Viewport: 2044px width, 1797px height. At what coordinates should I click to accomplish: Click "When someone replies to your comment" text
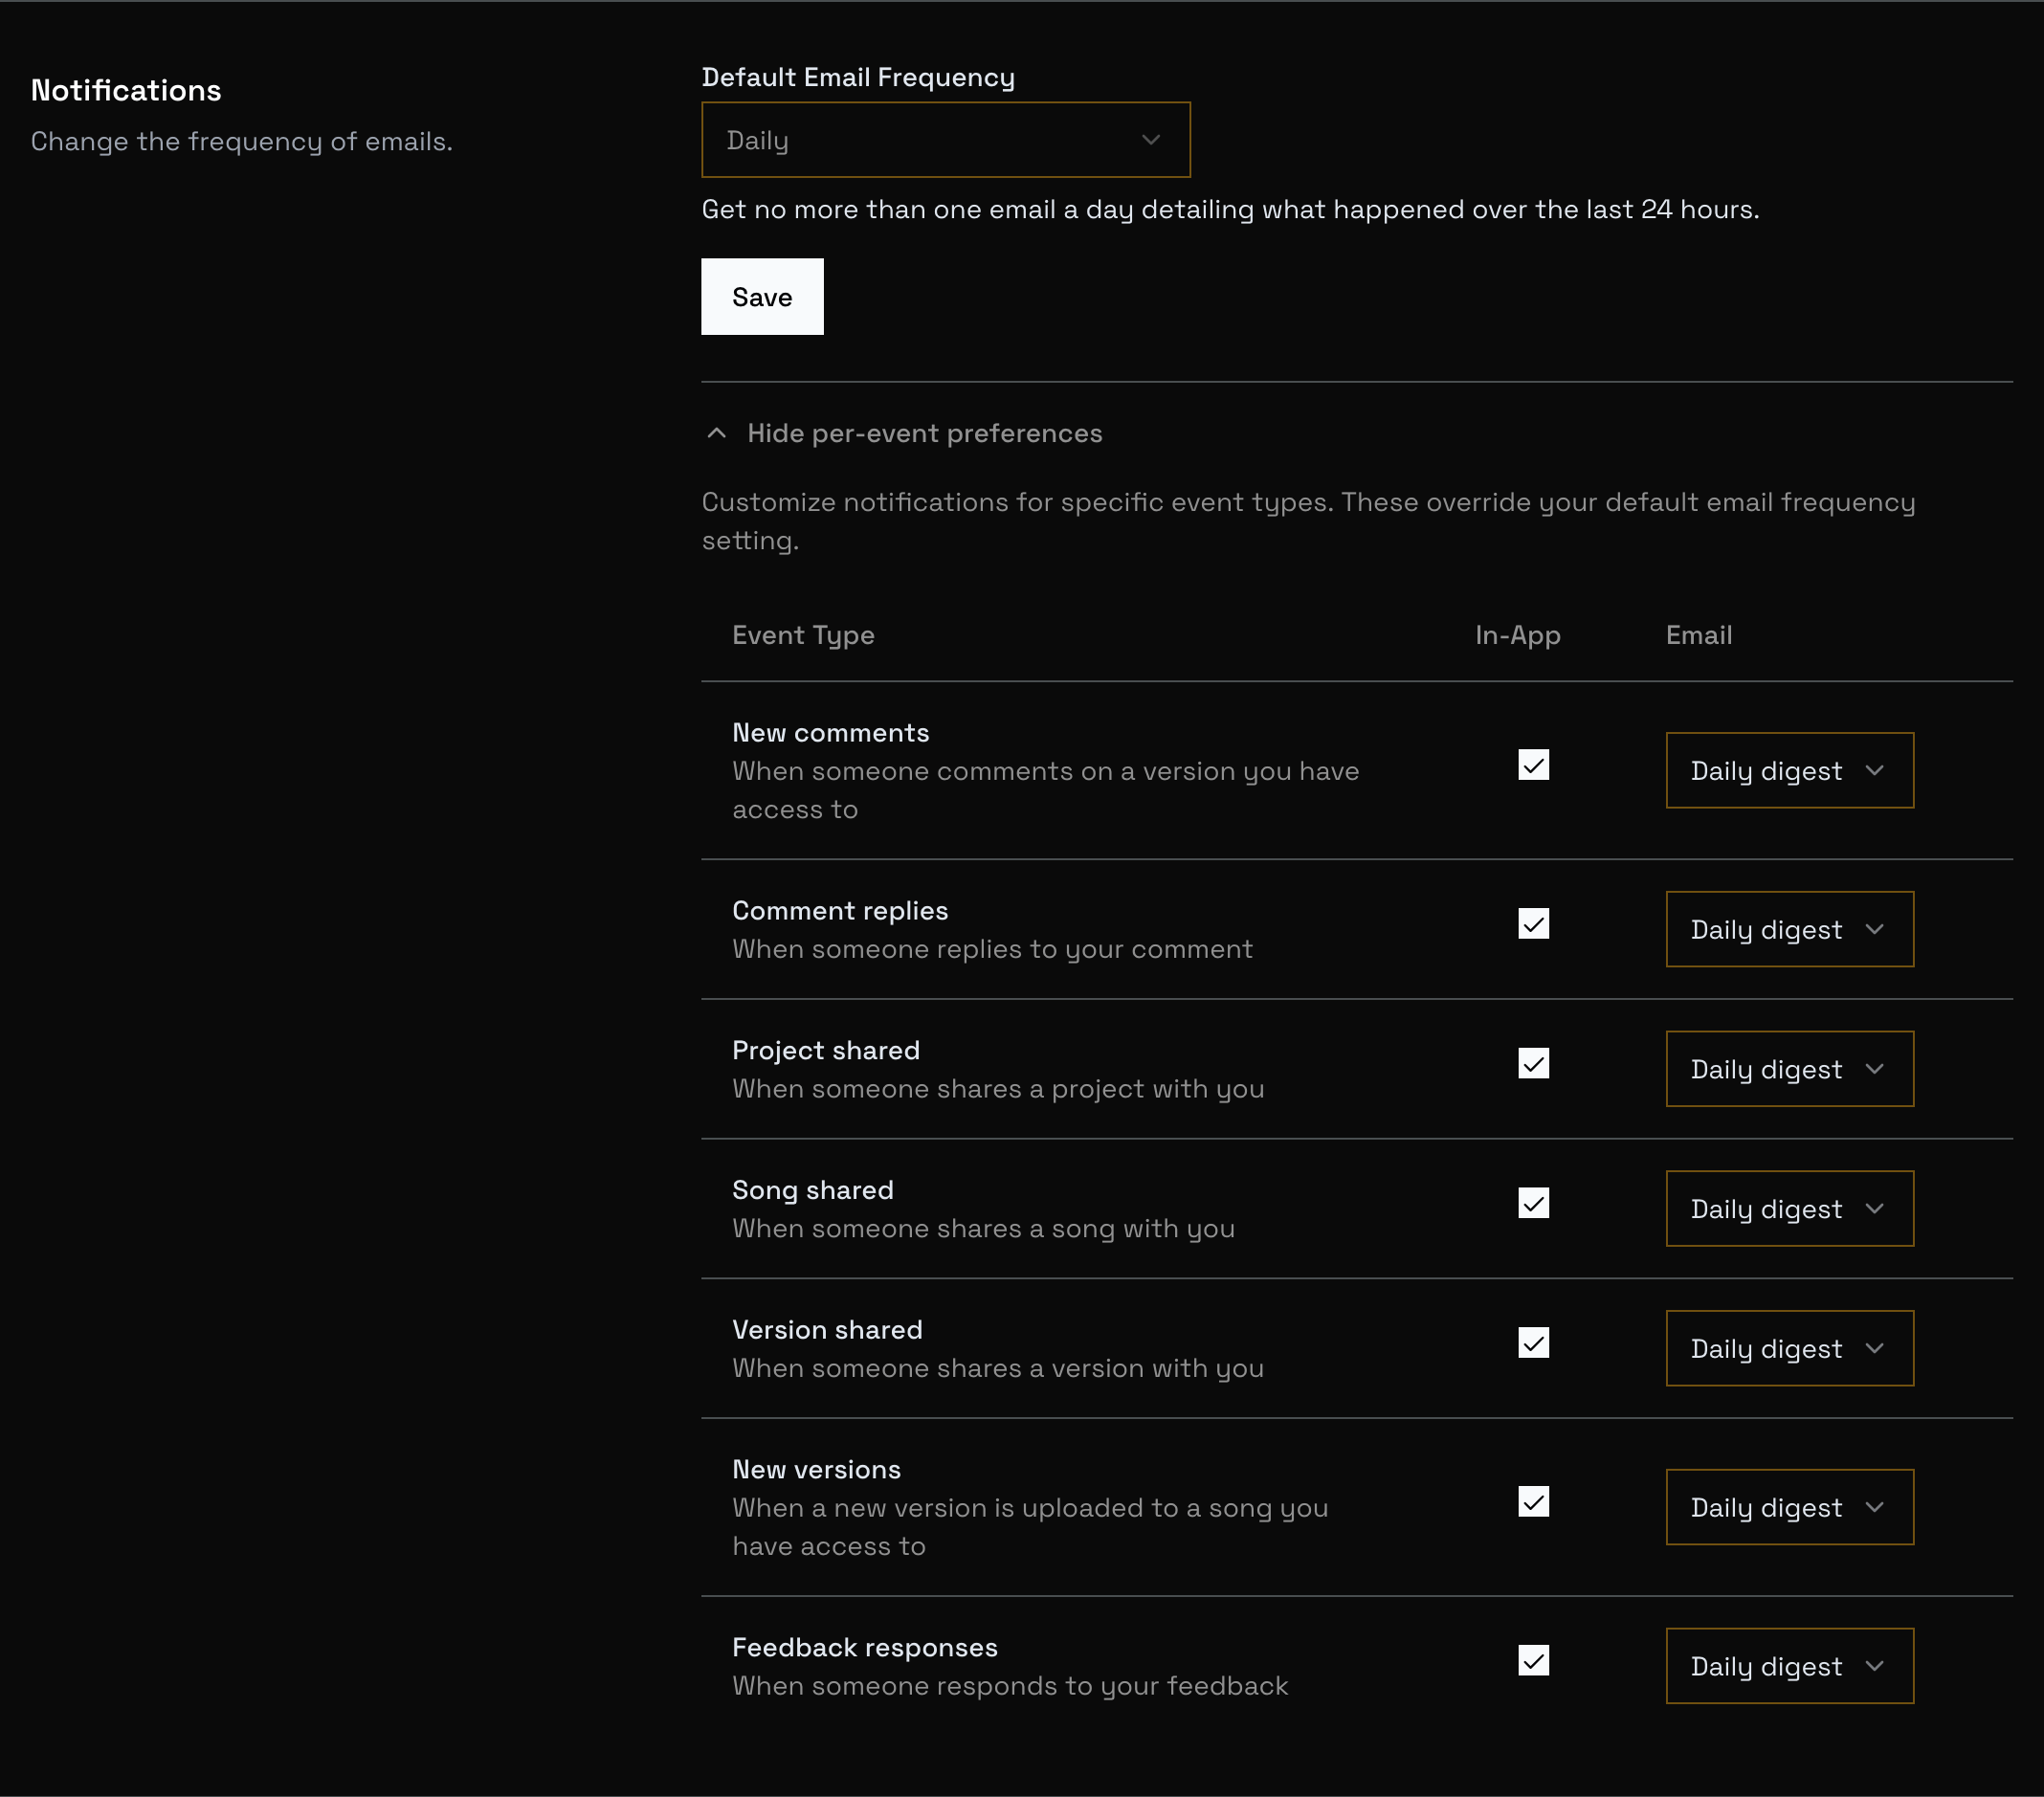pos(992,949)
